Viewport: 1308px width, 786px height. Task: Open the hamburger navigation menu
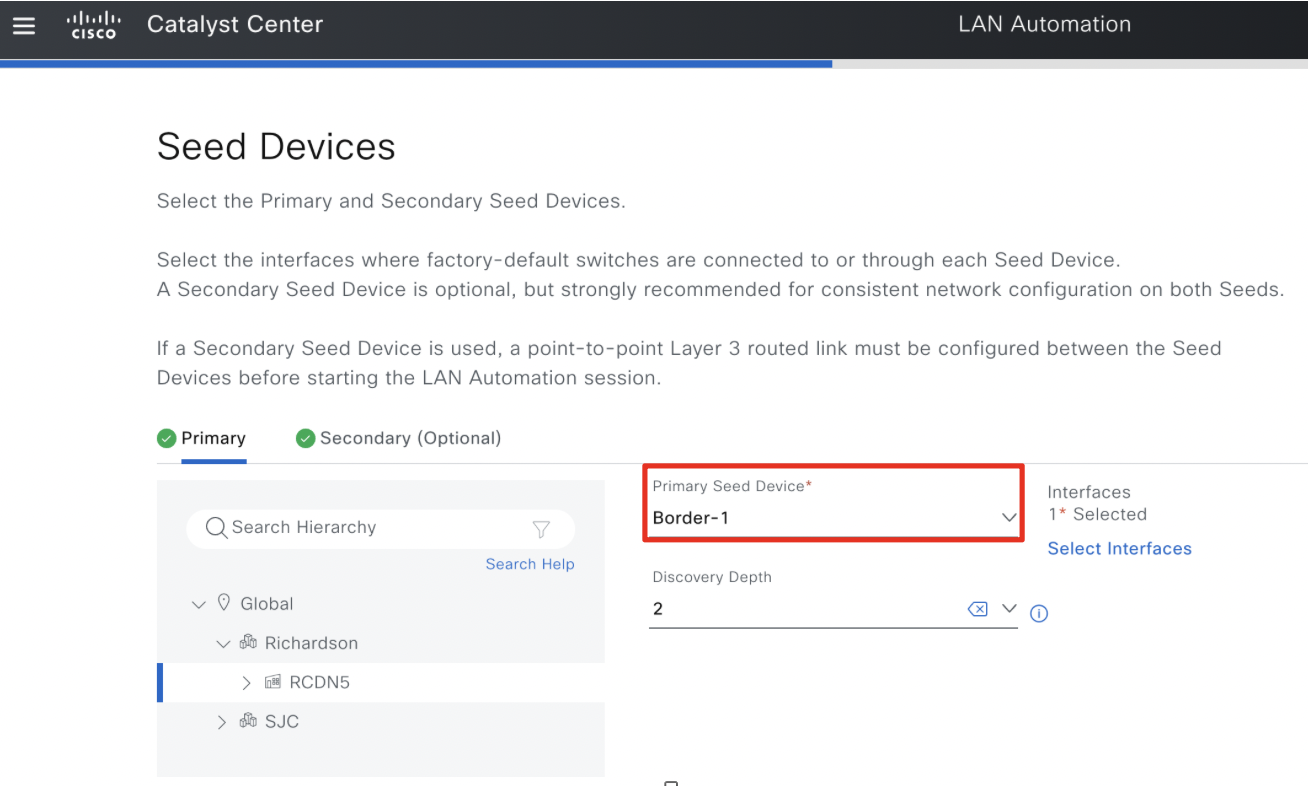[24, 27]
